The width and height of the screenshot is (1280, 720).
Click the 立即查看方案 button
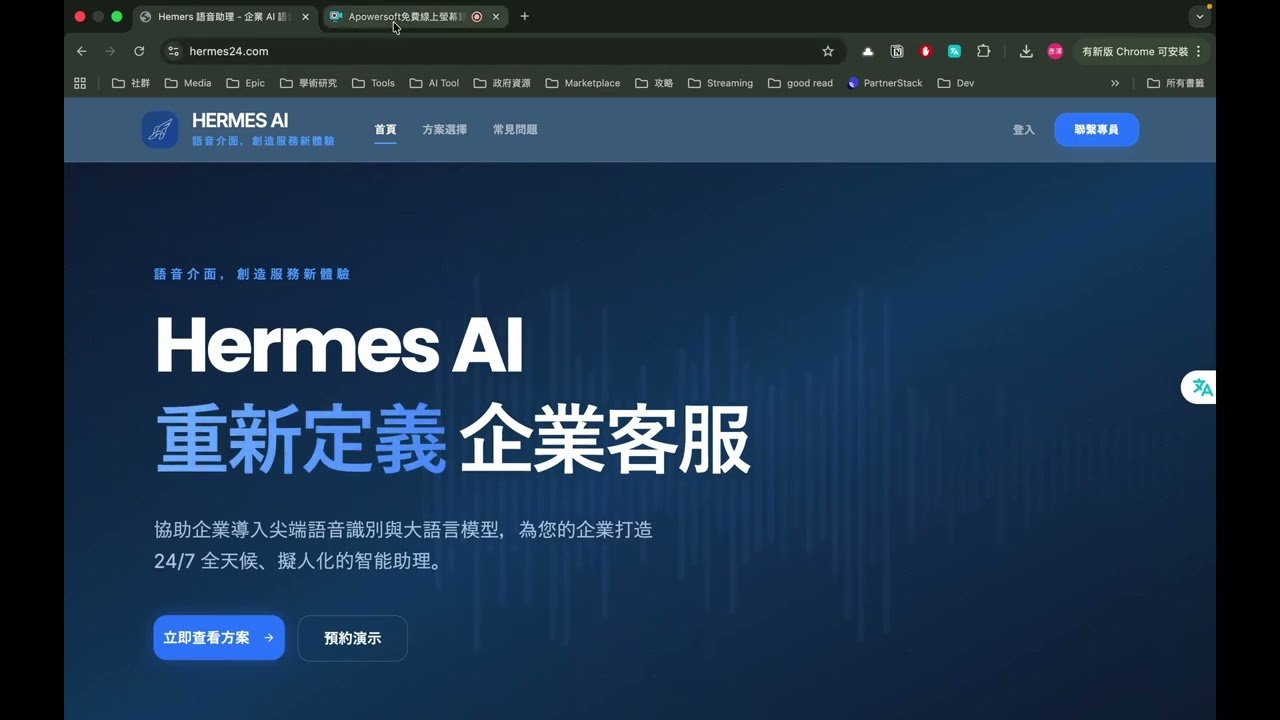219,638
